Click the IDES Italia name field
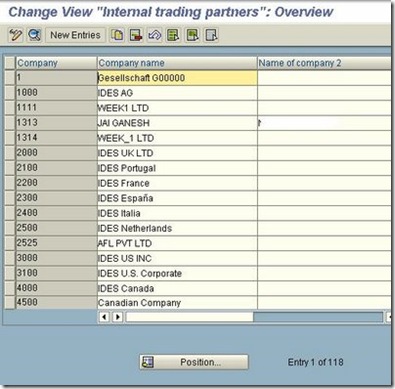395x389 pixels. coord(177,213)
